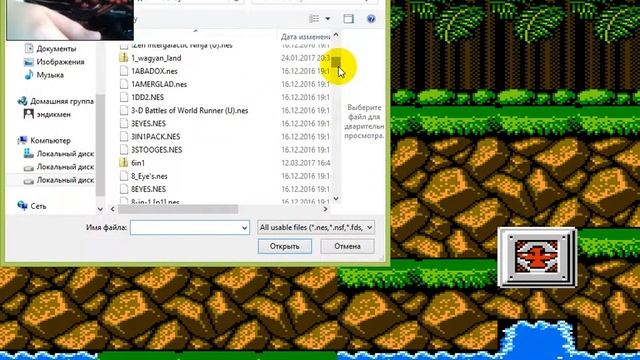Click file list scroll up arrow
Image resolution: width=640 pixels, height=360 pixels.
pos(336,35)
